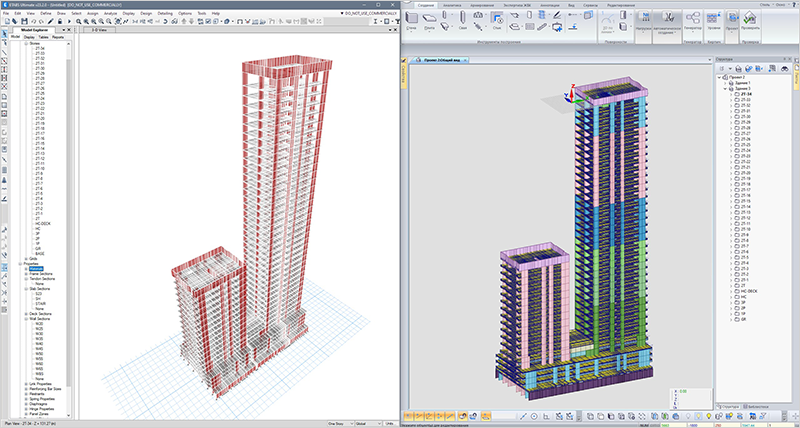Open the One Story dropdown in status bar
The height and width of the screenshot is (428, 800).
pyautogui.click(x=340, y=424)
